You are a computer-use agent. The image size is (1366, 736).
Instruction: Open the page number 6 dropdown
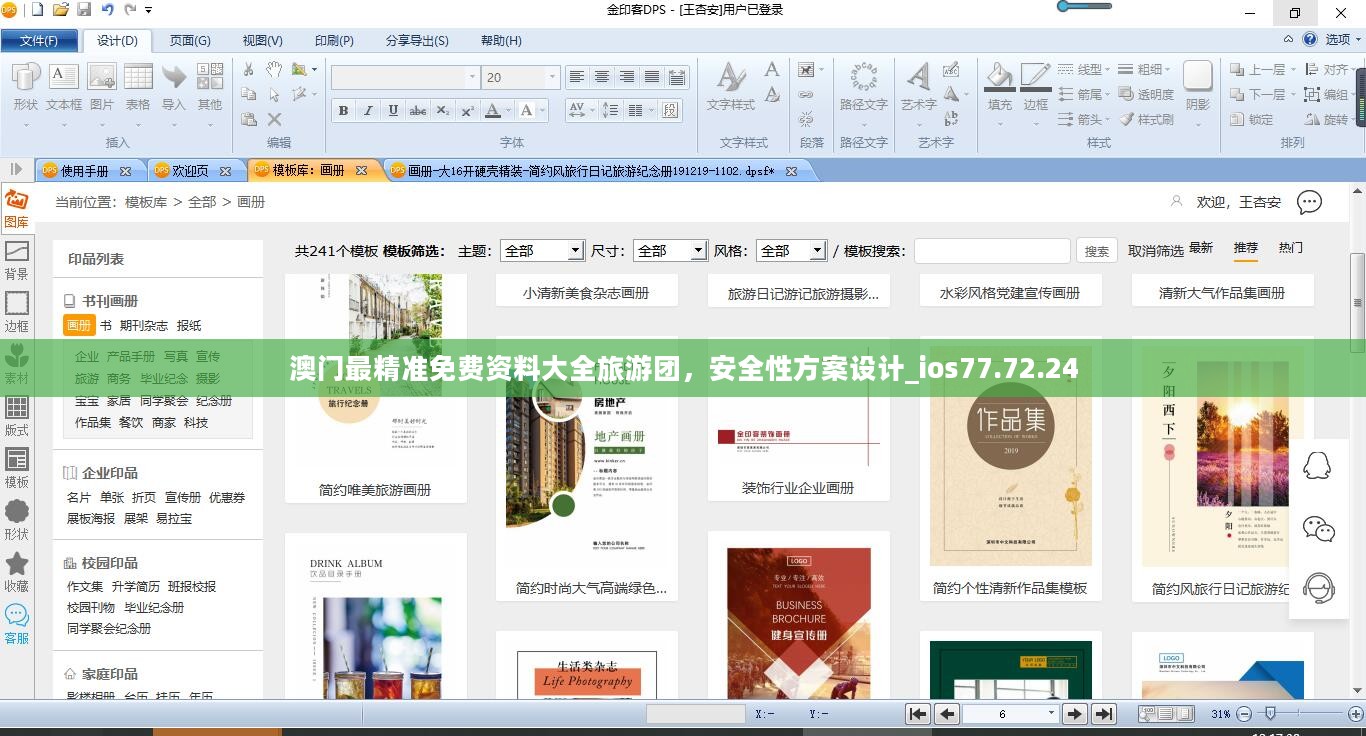[1050, 714]
